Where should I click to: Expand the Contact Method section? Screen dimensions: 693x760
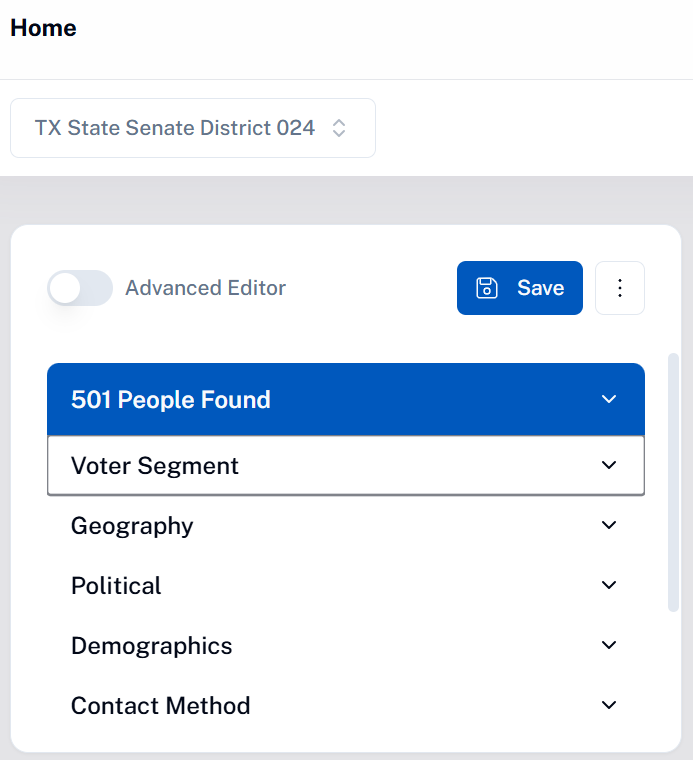point(346,705)
